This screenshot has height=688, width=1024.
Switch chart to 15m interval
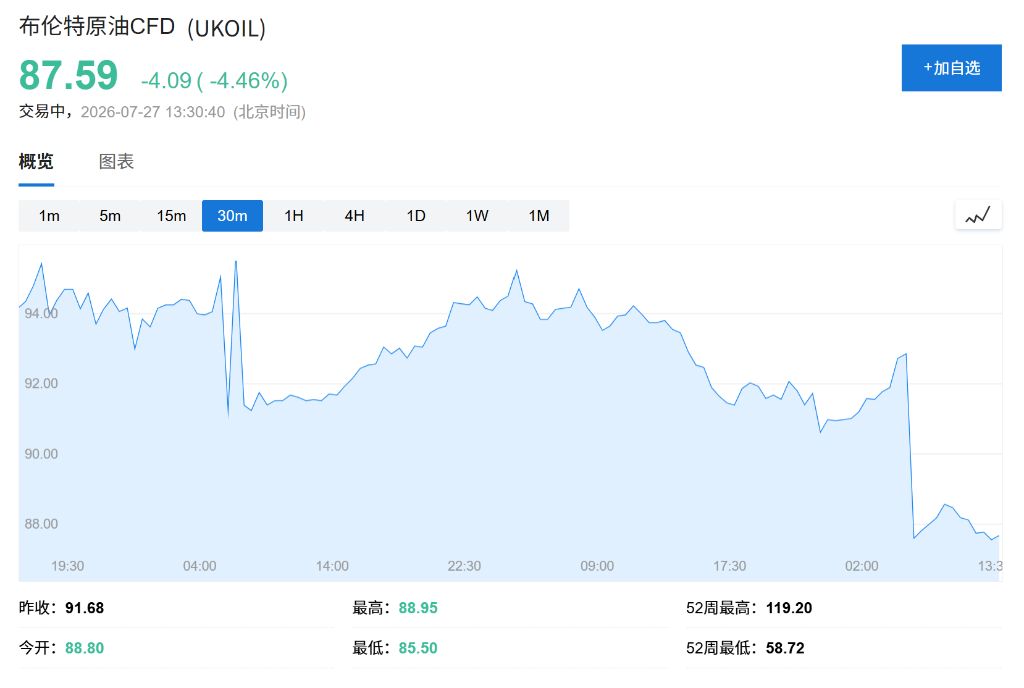[171, 216]
